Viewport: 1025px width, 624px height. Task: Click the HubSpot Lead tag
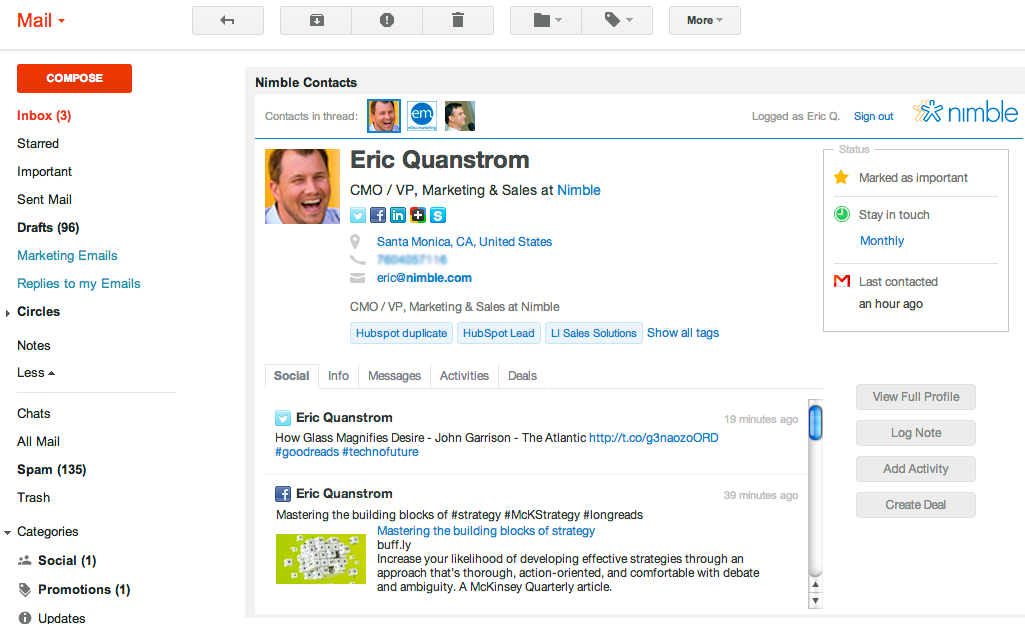(x=499, y=333)
